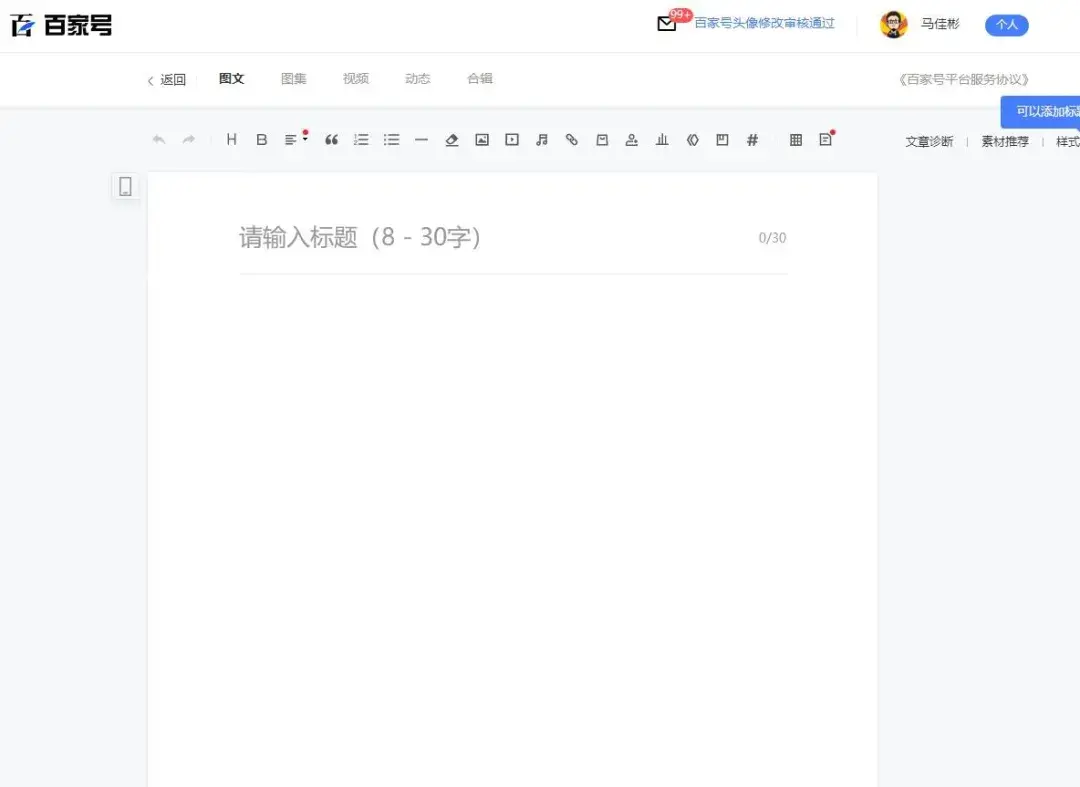Click the username 马佳彬
Viewport: 1080px width, 787px height.
click(x=940, y=24)
